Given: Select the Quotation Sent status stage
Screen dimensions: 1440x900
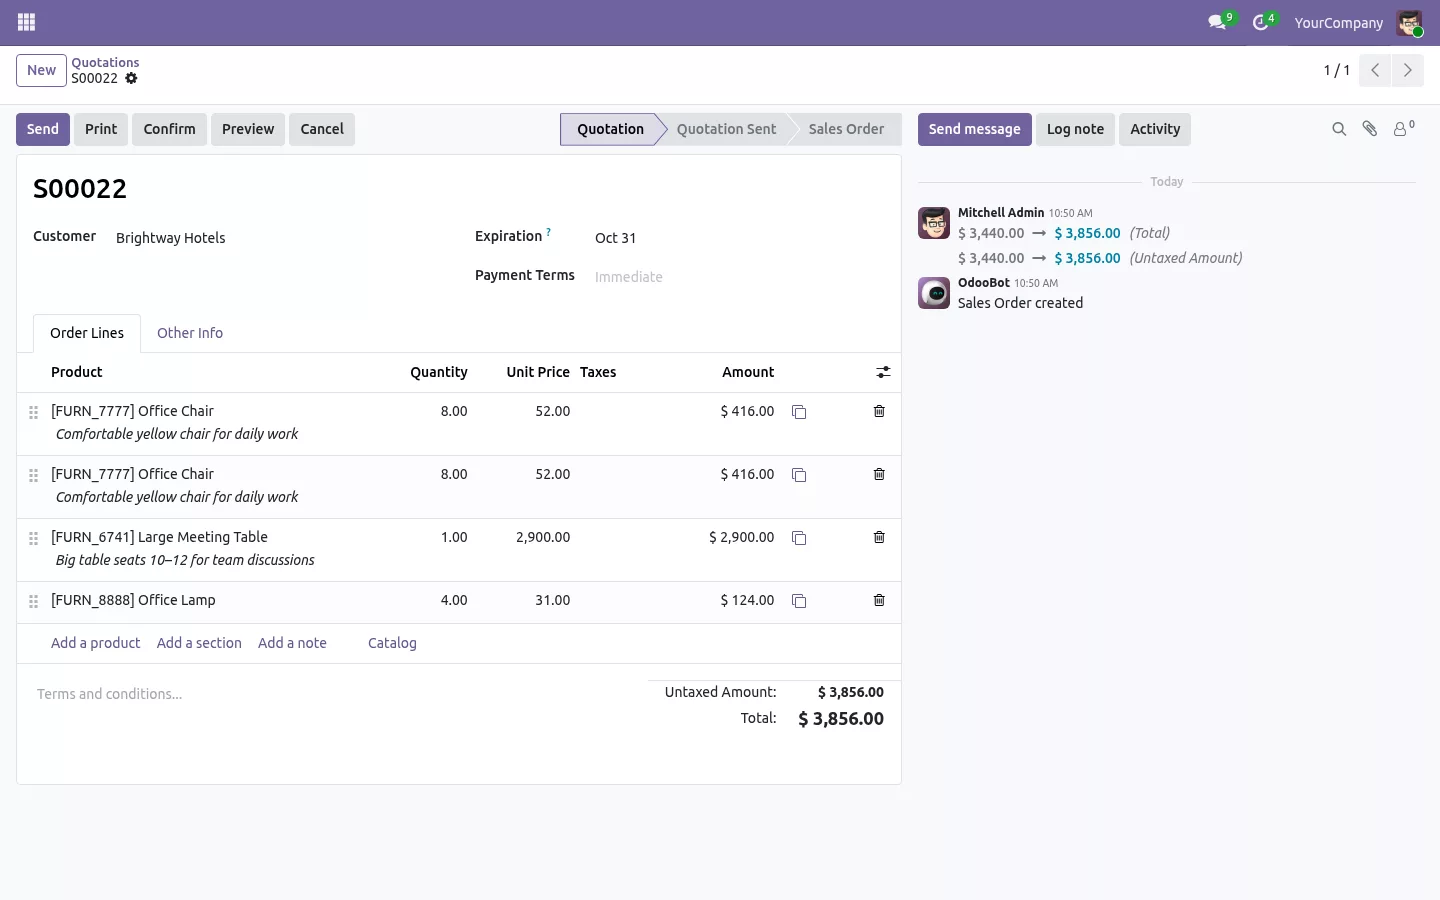Looking at the screenshot, I should tap(726, 129).
